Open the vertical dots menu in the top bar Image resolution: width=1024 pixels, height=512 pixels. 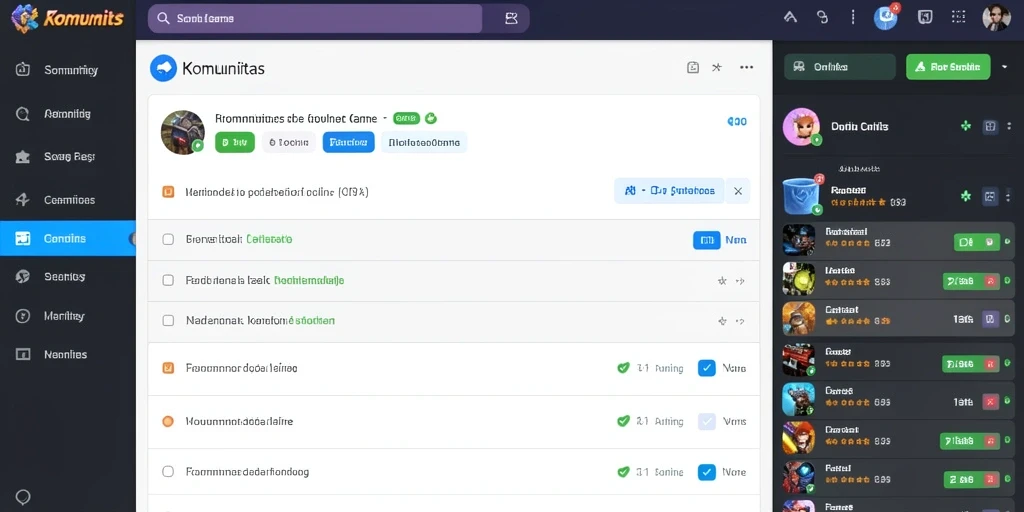(x=853, y=18)
